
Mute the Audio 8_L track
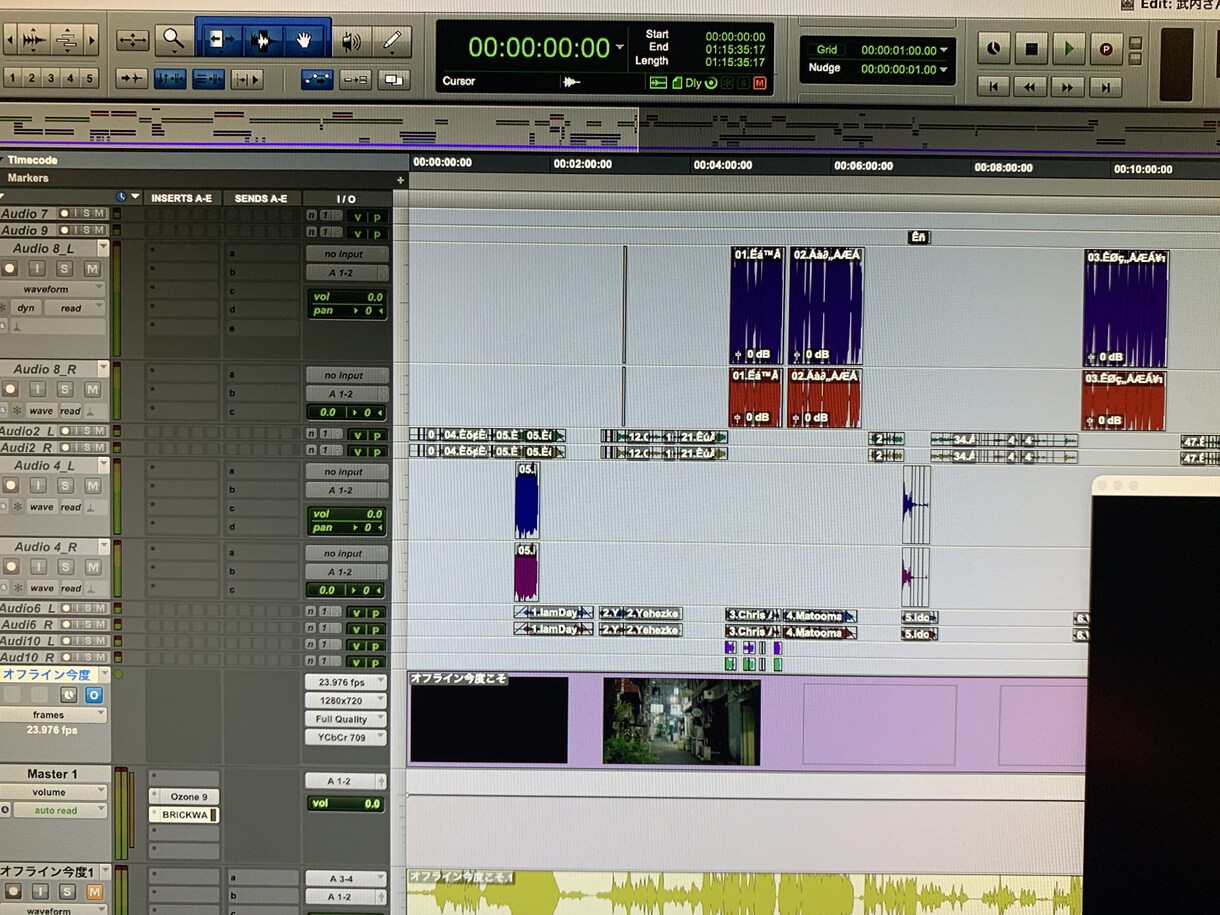(x=92, y=268)
